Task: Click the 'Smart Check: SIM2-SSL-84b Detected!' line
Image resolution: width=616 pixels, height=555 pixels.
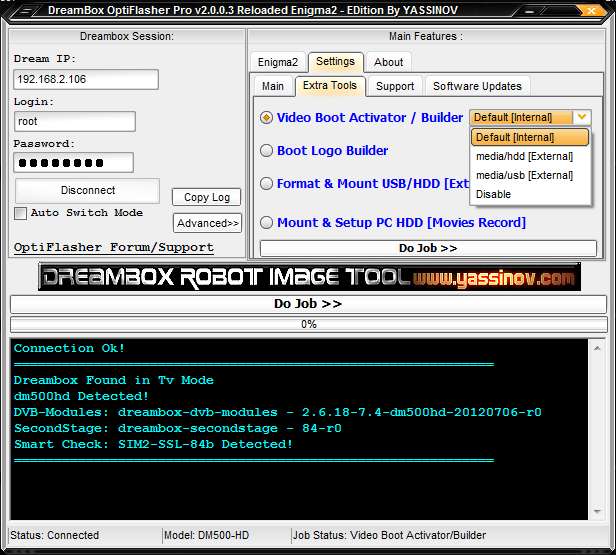Action: tap(153, 444)
